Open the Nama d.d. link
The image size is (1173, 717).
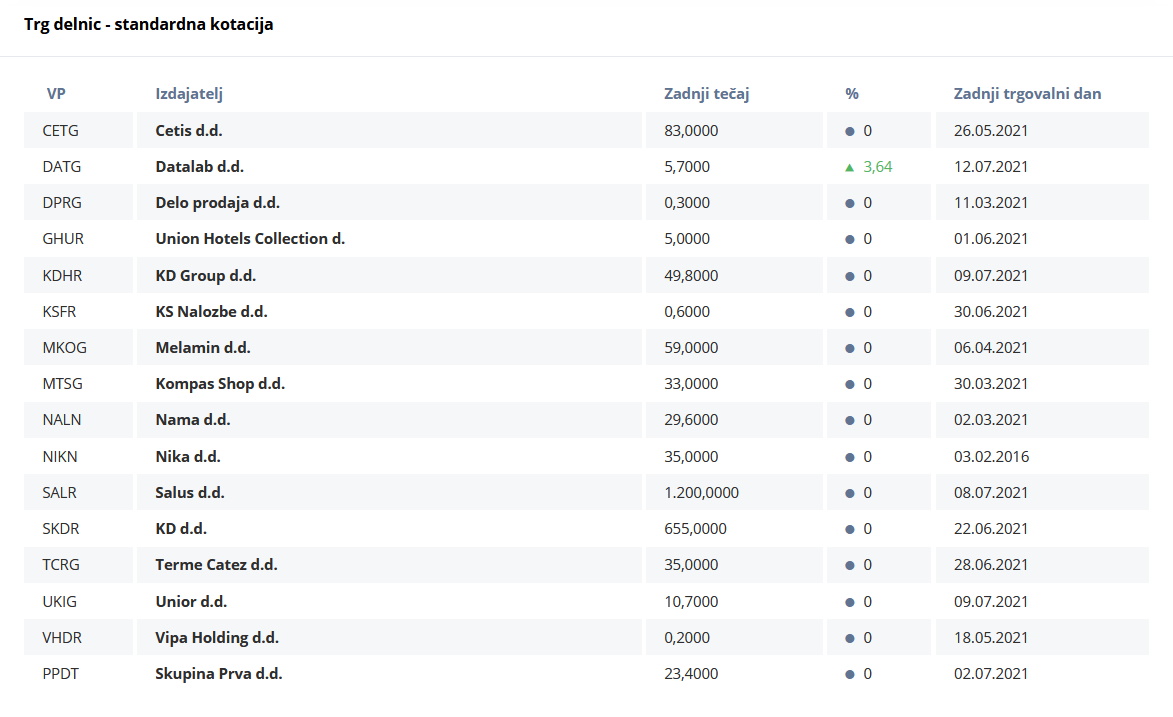(x=193, y=419)
